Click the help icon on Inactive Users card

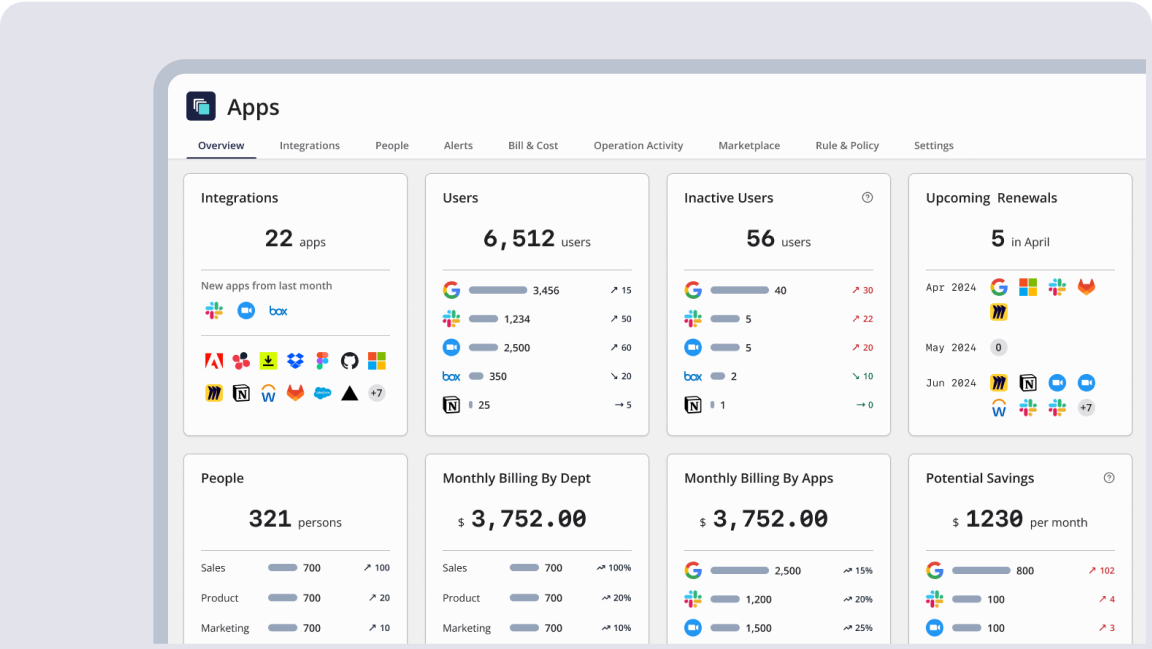pyautogui.click(x=866, y=197)
